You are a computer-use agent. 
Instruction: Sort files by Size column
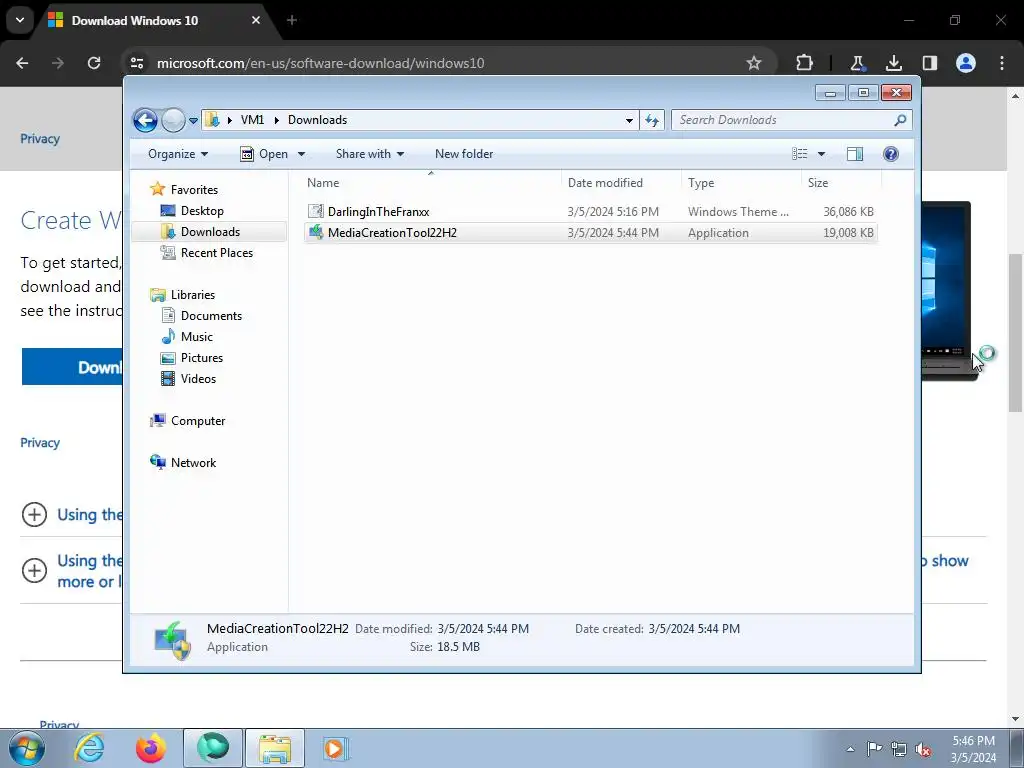pos(841,183)
